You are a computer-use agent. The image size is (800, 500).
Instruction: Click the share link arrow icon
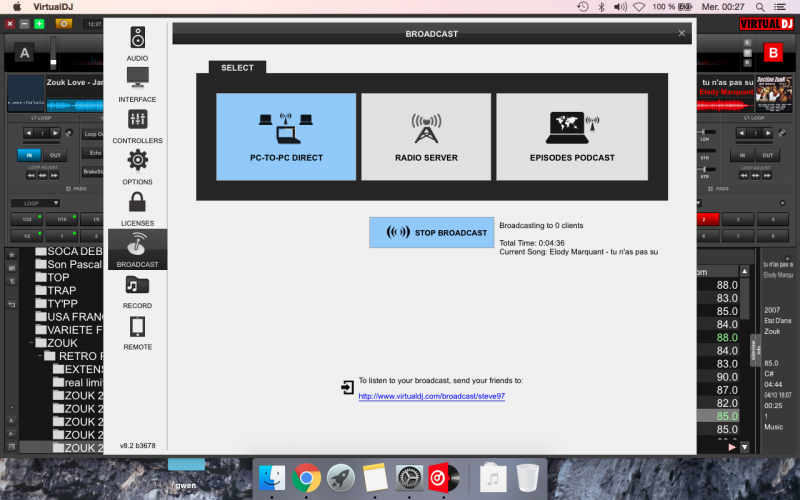click(x=347, y=388)
